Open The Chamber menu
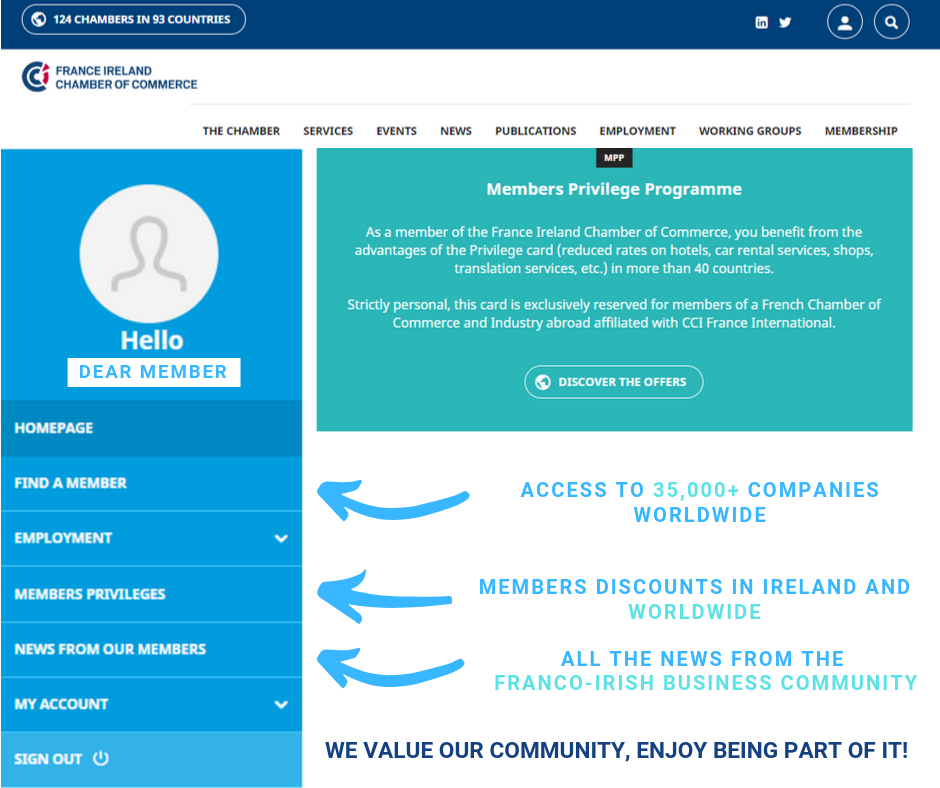Screen dimensions: 940x788 [241, 131]
